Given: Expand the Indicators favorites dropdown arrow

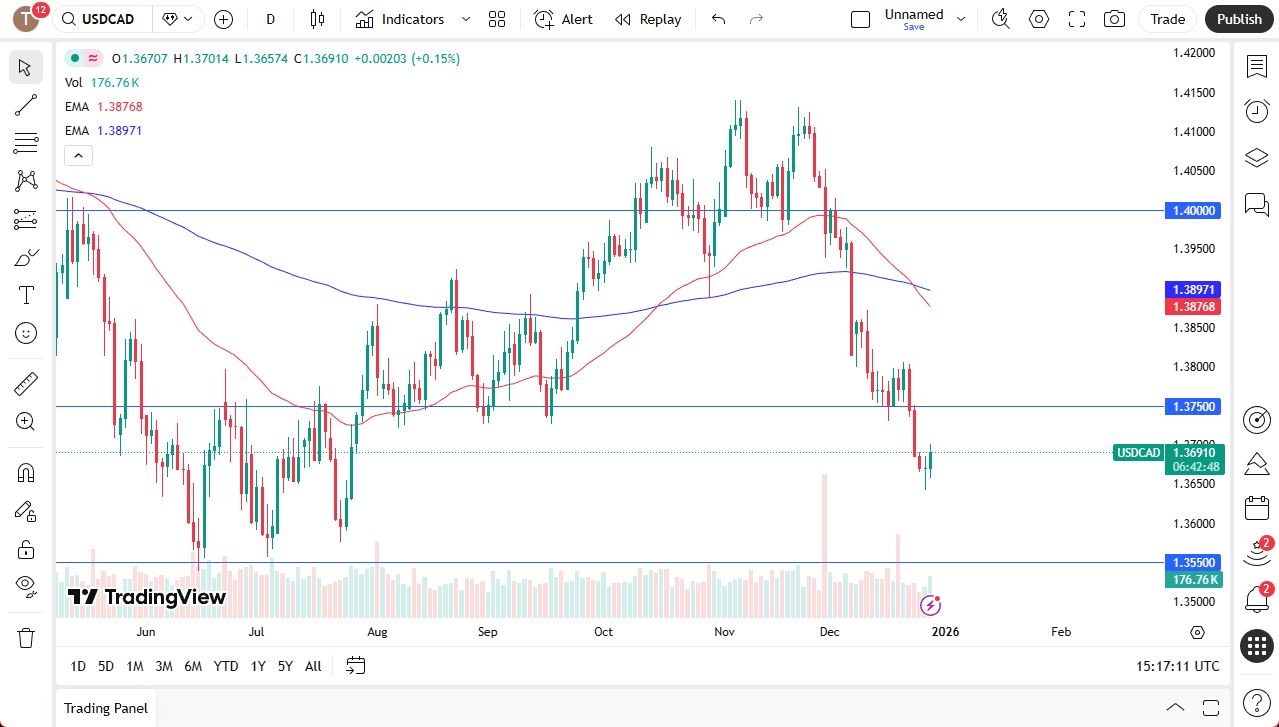Looking at the screenshot, I should (x=466, y=19).
